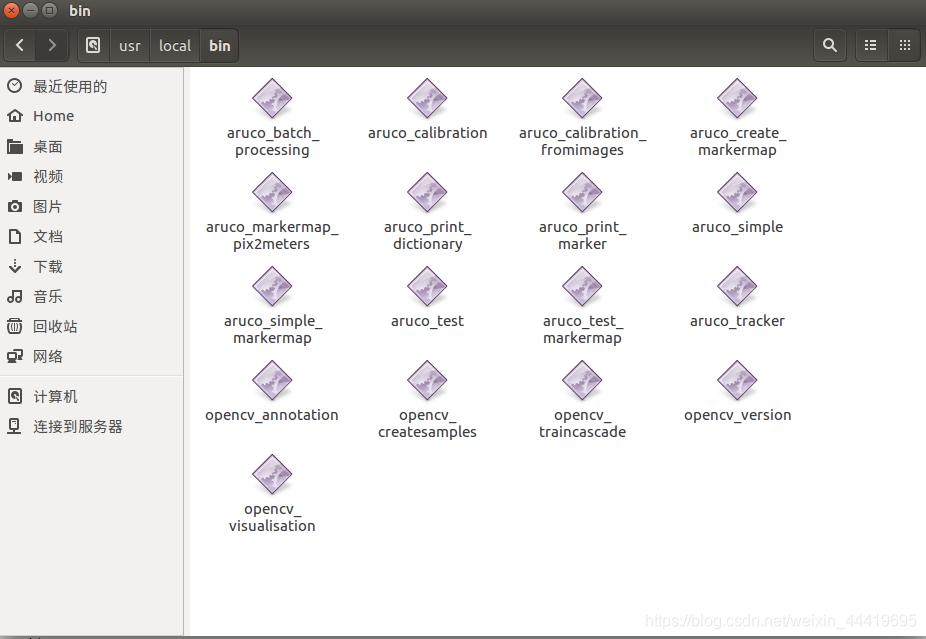Open 桌面 folder in sidebar

[92, 146]
